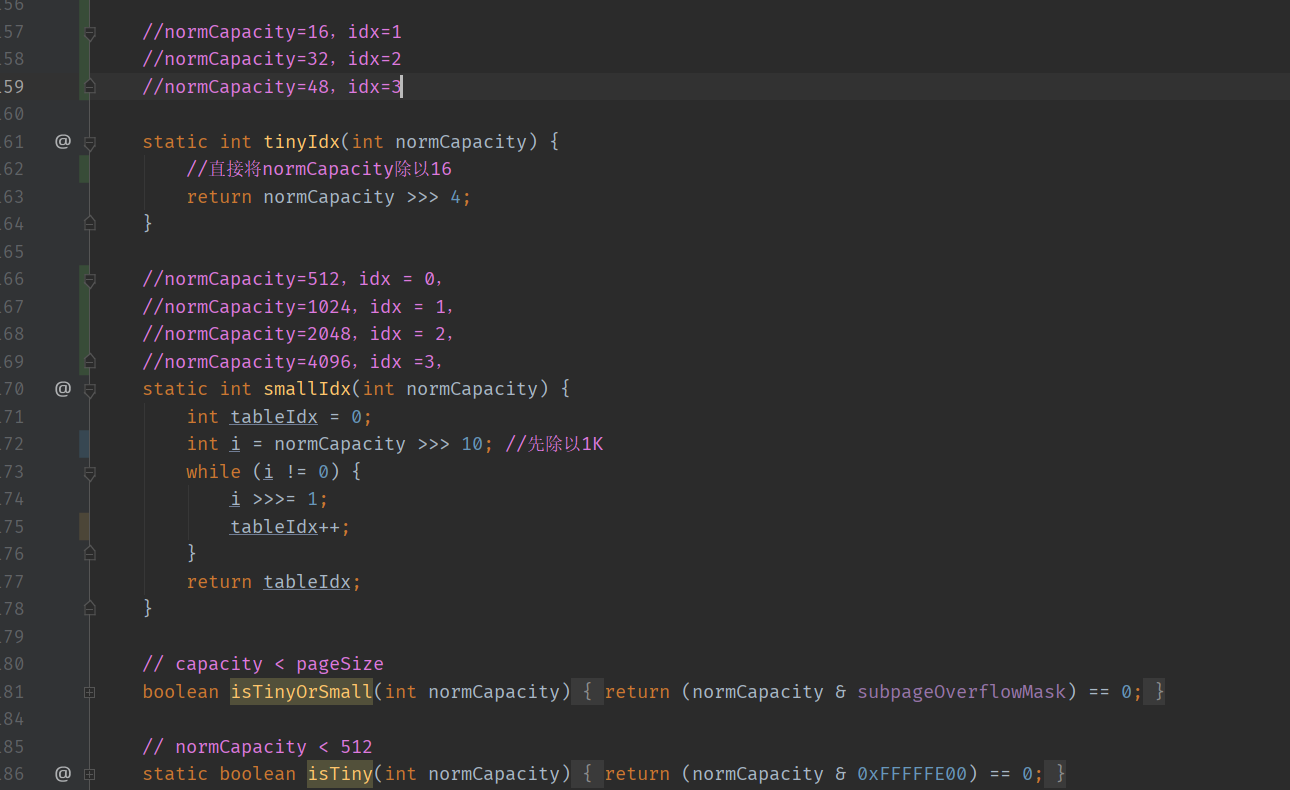Click green change marker beside normCapacity=1024 comment
1290x790 pixels.
84,306
